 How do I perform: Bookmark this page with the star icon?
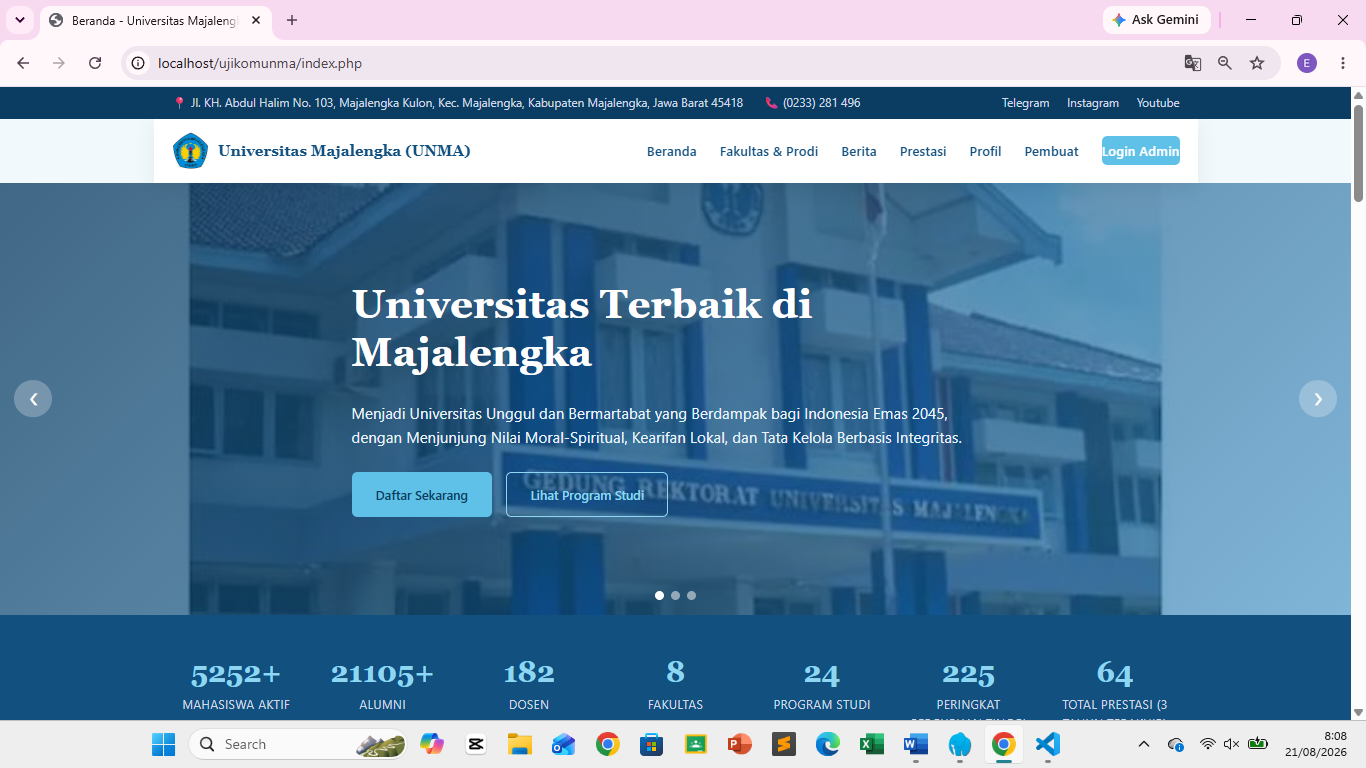(x=1257, y=63)
